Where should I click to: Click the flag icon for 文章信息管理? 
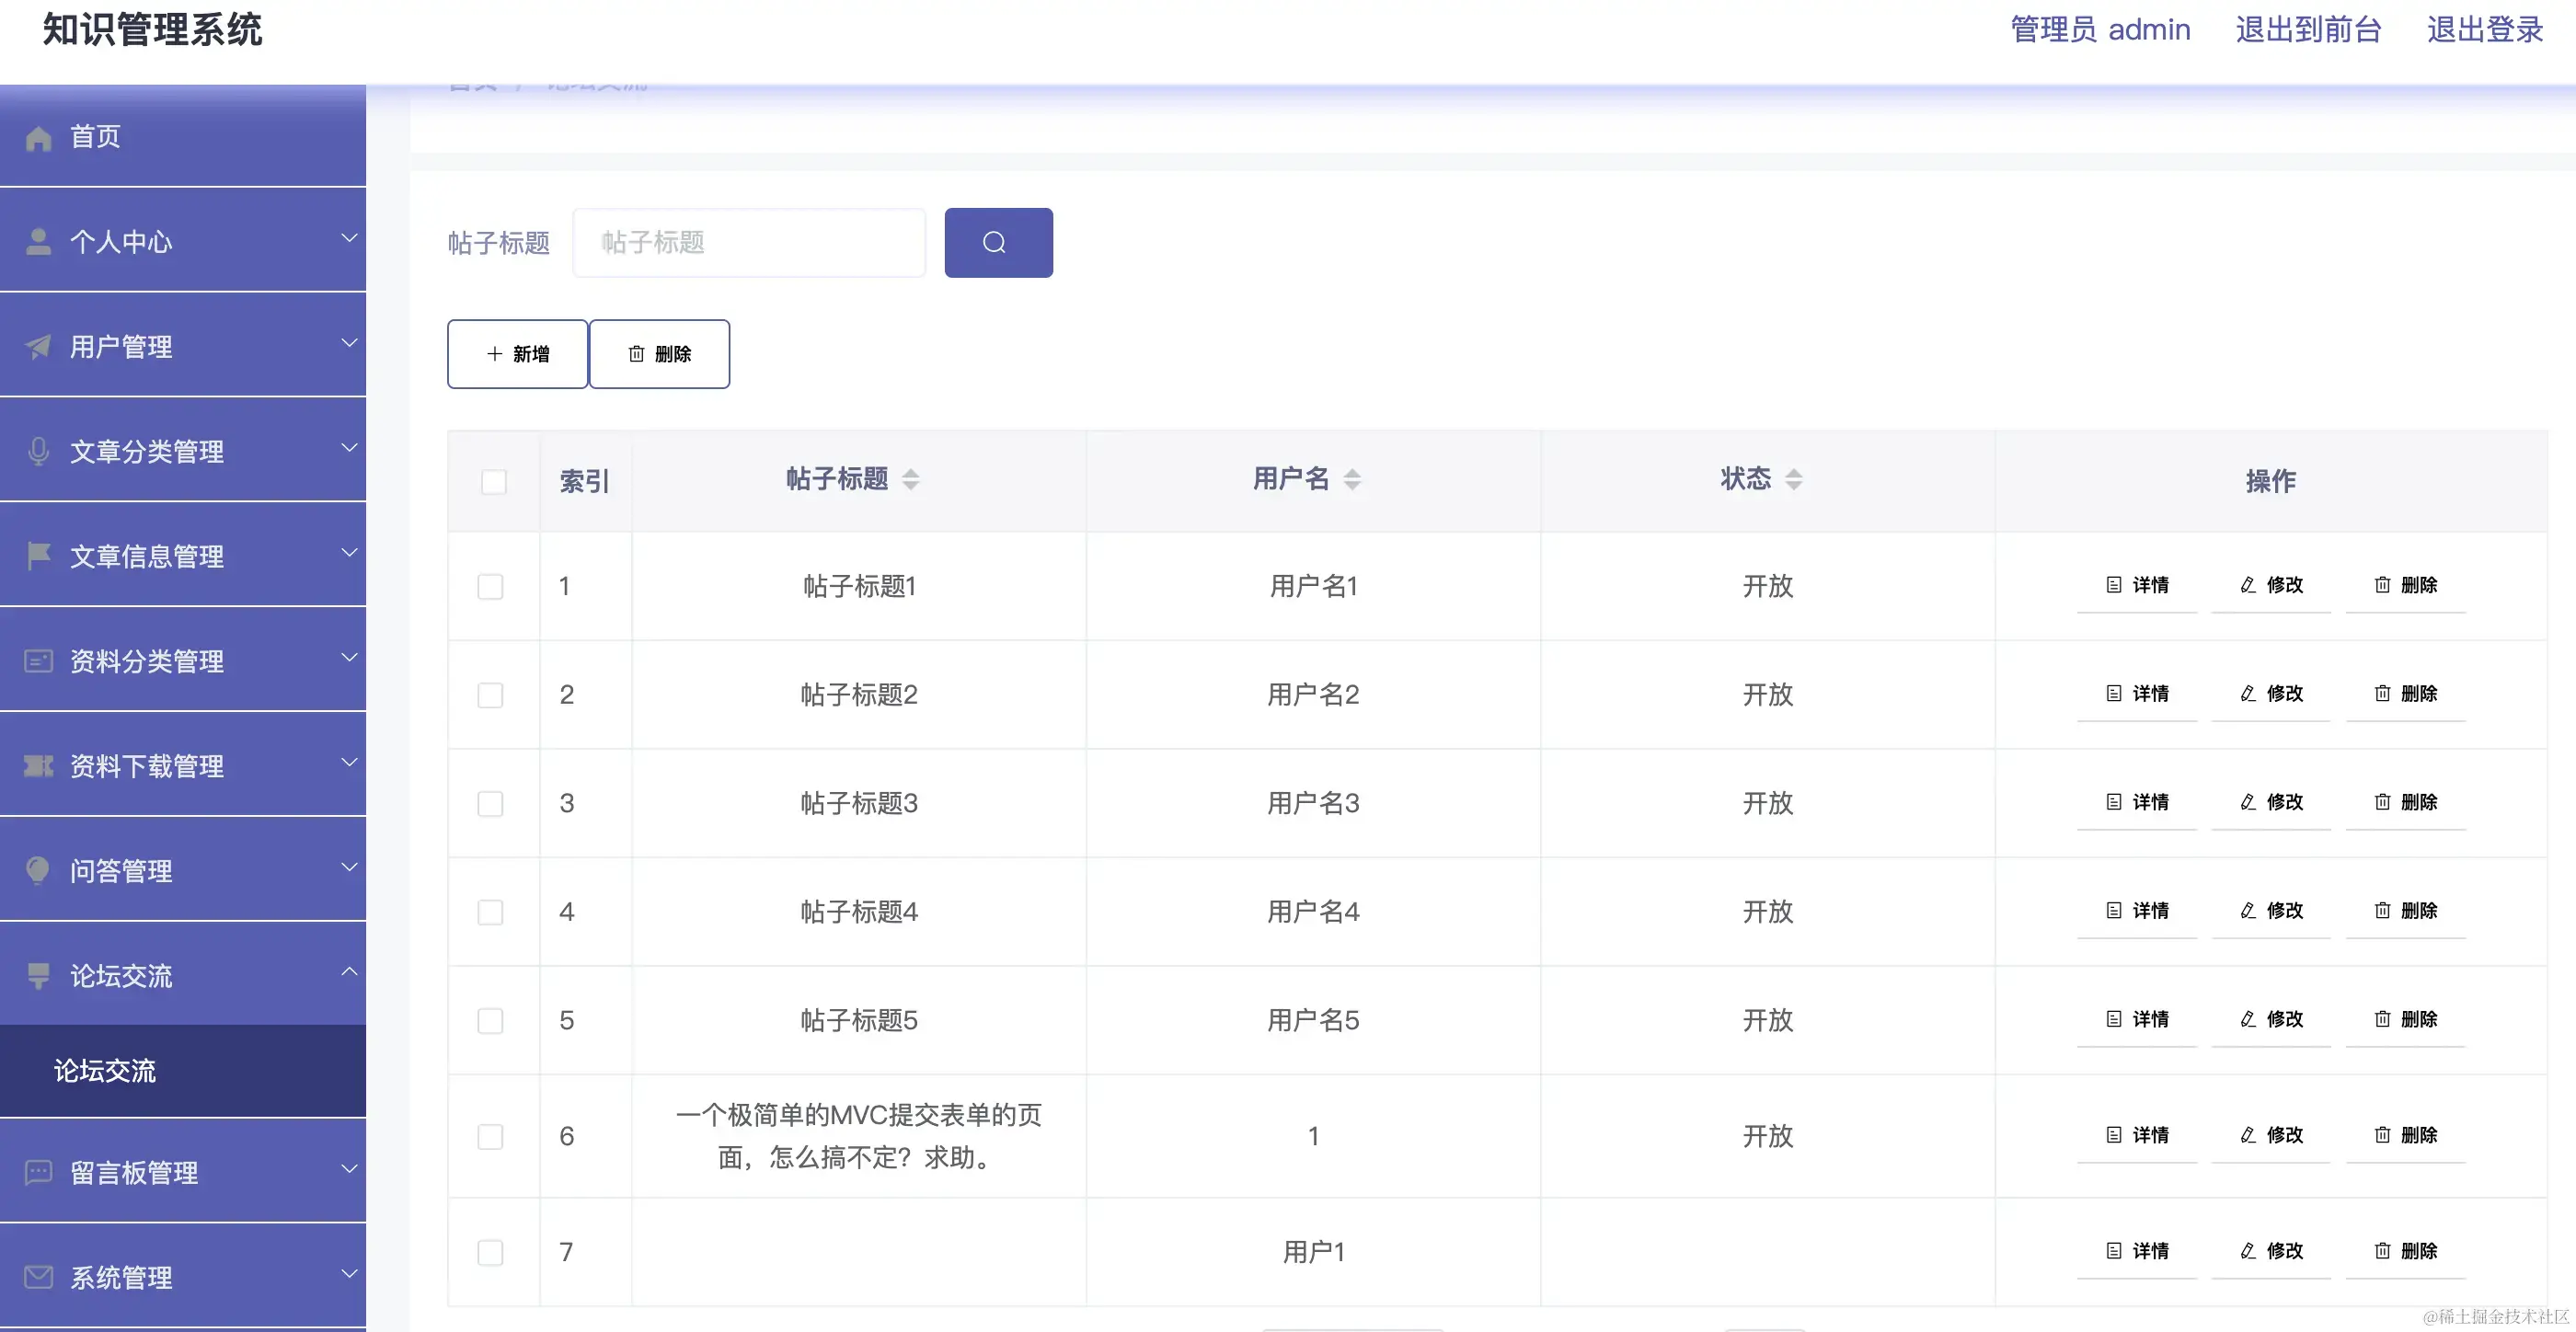point(38,556)
